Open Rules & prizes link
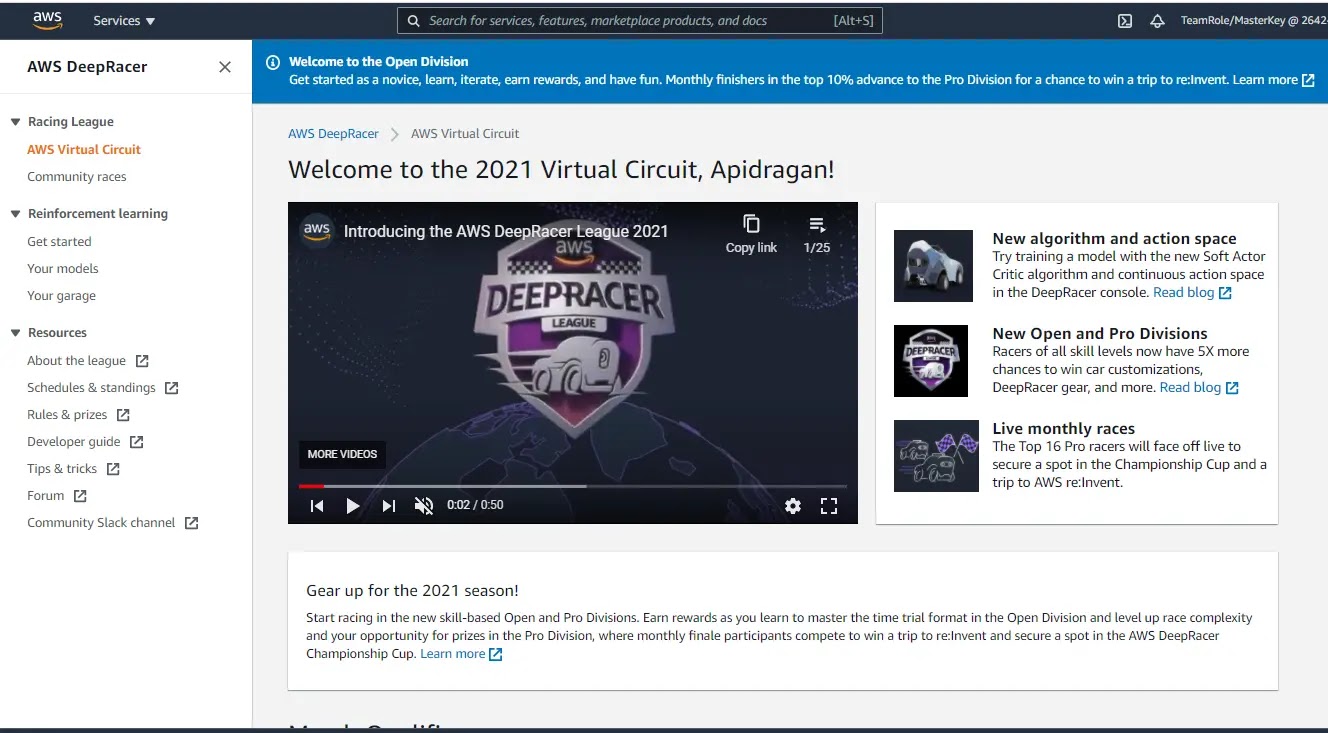 [x=67, y=414]
